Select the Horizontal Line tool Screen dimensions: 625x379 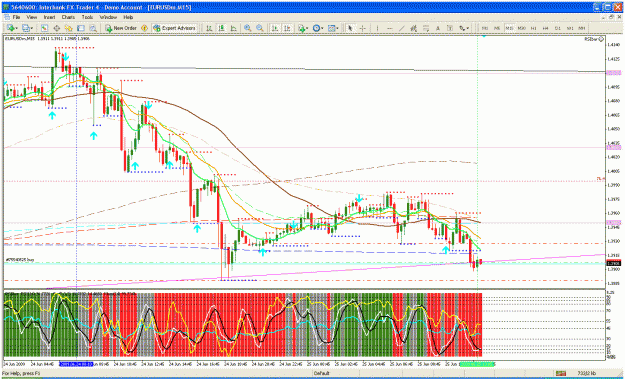[389, 28]
